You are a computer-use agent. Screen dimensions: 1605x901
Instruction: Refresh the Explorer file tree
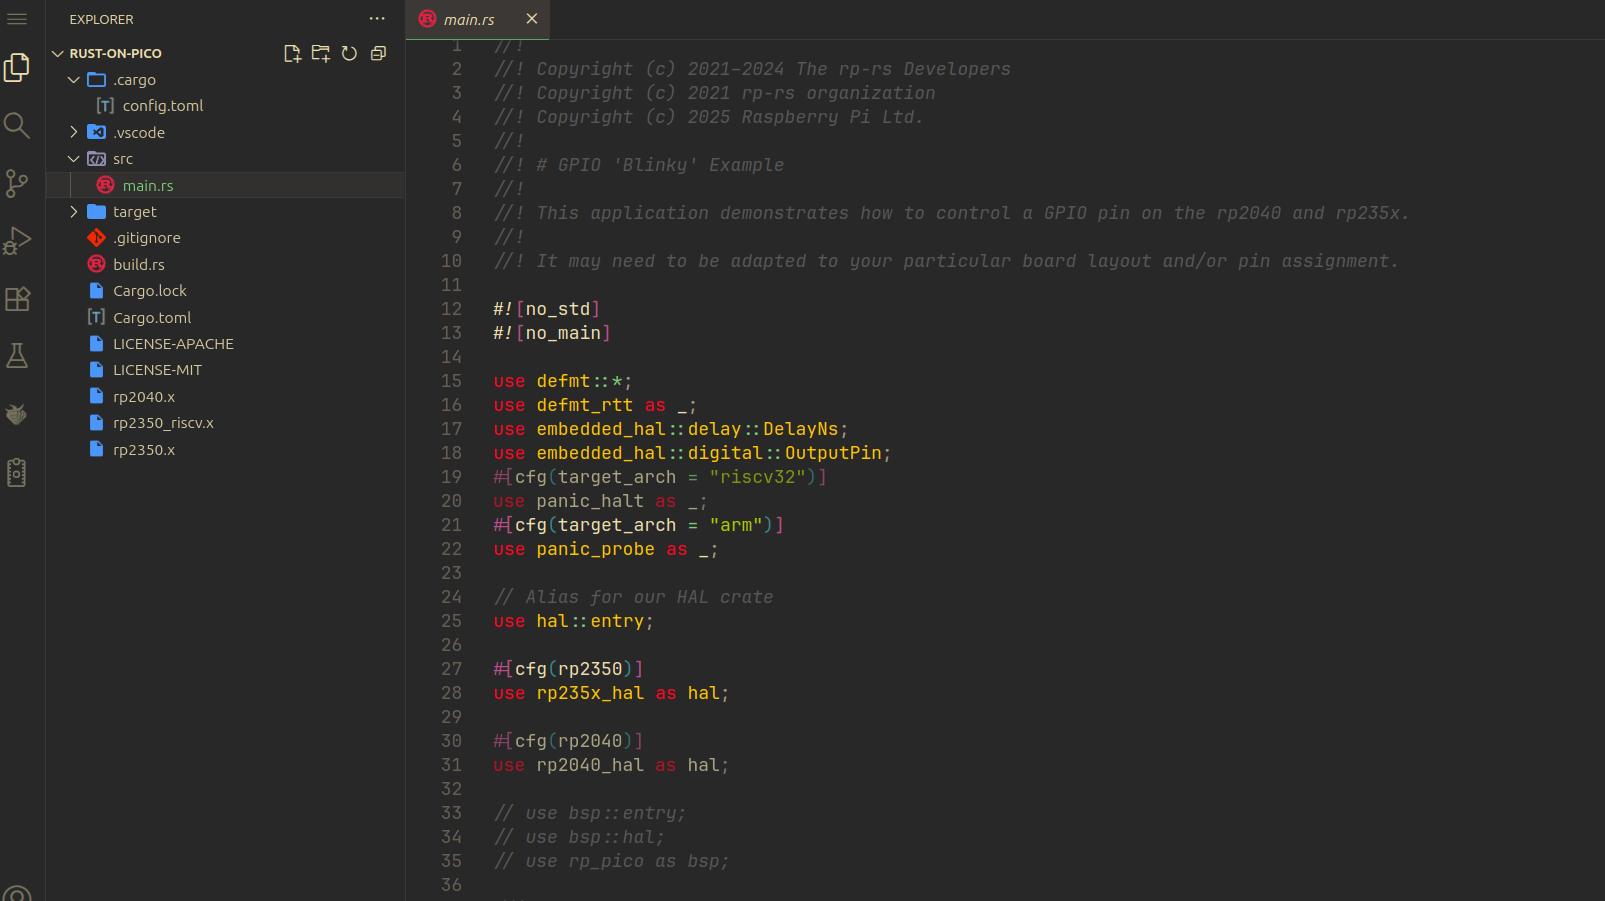[349, 53]
